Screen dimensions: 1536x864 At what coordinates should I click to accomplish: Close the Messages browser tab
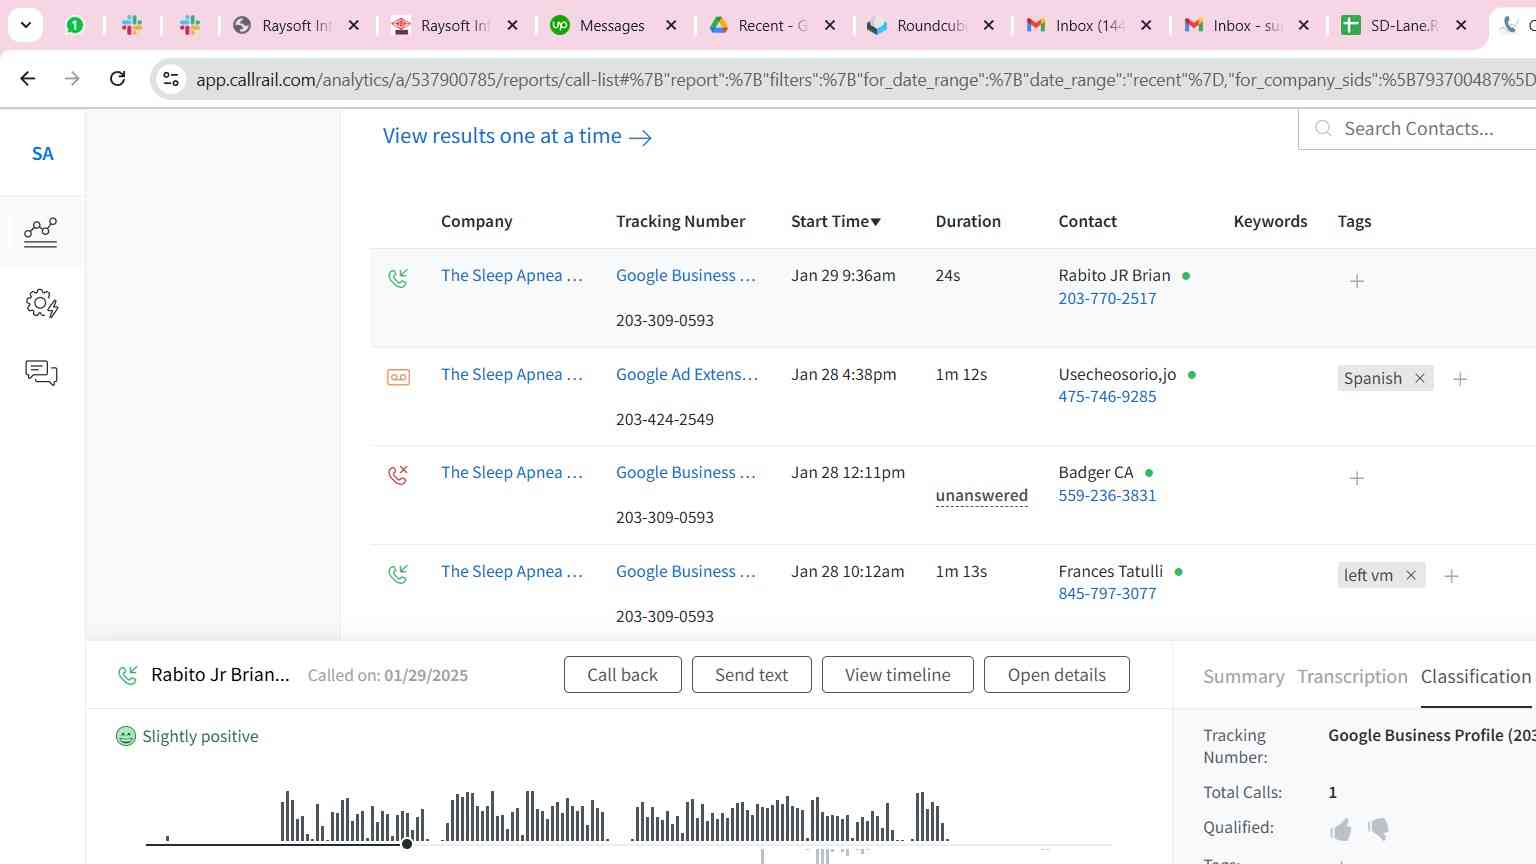pos(671,26)
